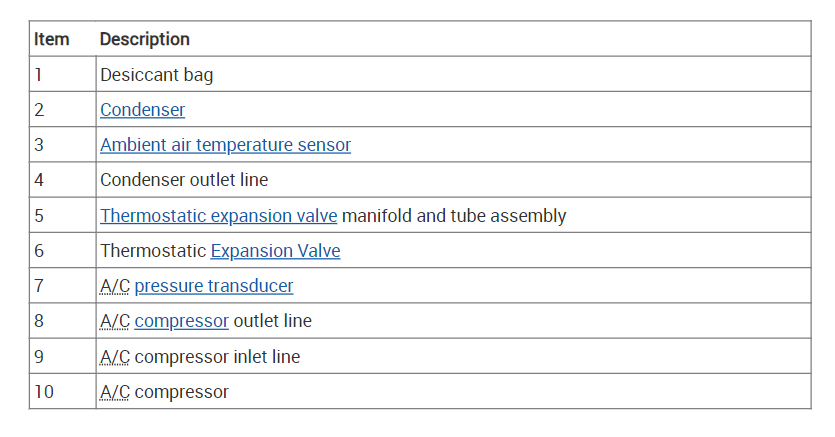Open the Expansion Valve link in row 6
The width and height of the screenshot is (835, 437).
pyautogui.click(x=275, y=251)
